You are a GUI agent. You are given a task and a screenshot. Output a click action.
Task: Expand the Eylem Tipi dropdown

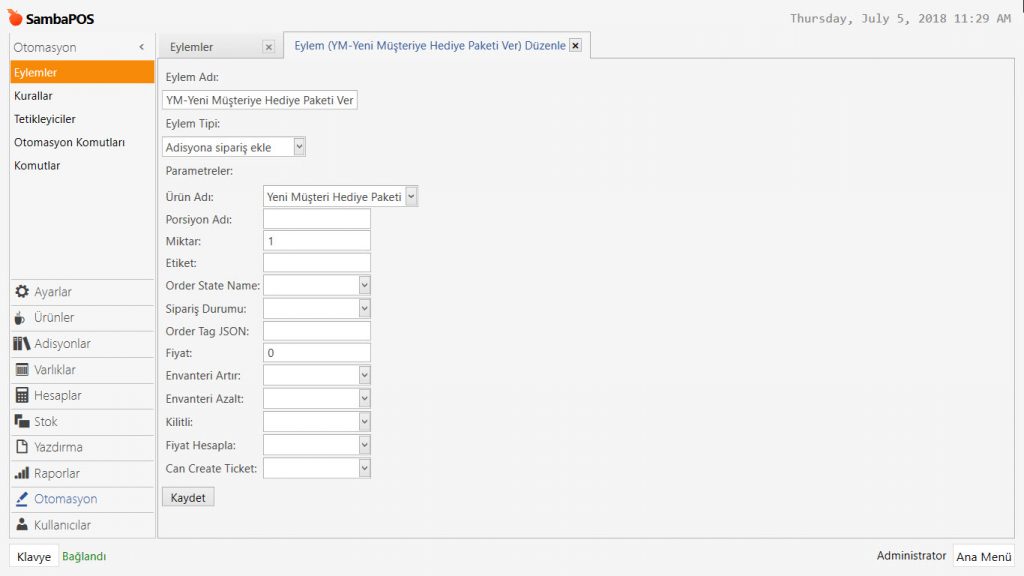pos(299,147)
